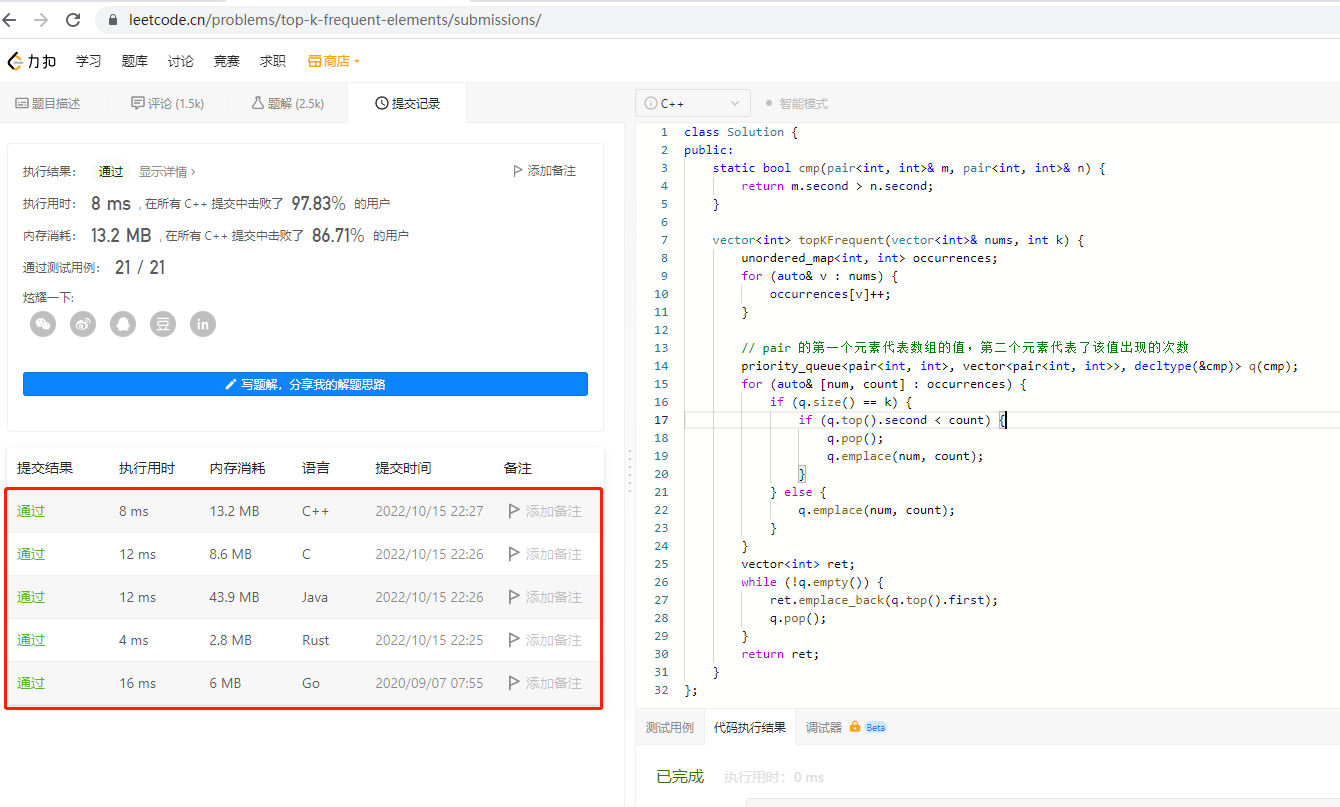Screen dimensions: 1340x807
Task: Click the 内存消耗 column header
Action: coord(238,468)
